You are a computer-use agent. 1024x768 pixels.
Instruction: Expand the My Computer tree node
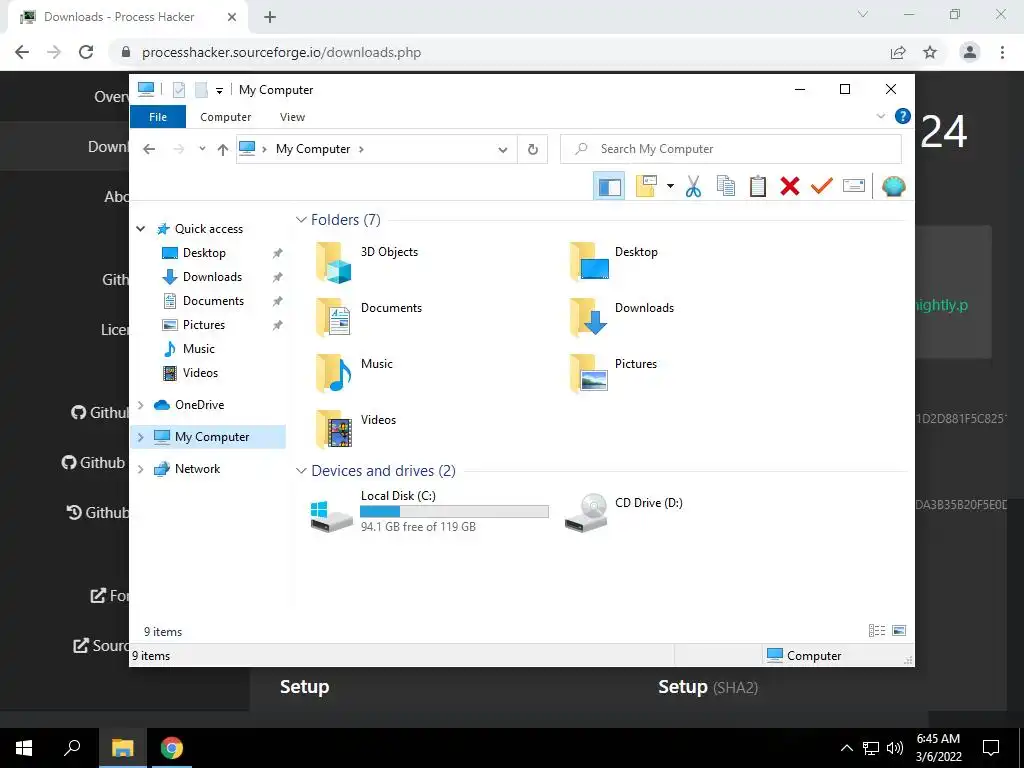pyautogui.click(x=140, y=437)
